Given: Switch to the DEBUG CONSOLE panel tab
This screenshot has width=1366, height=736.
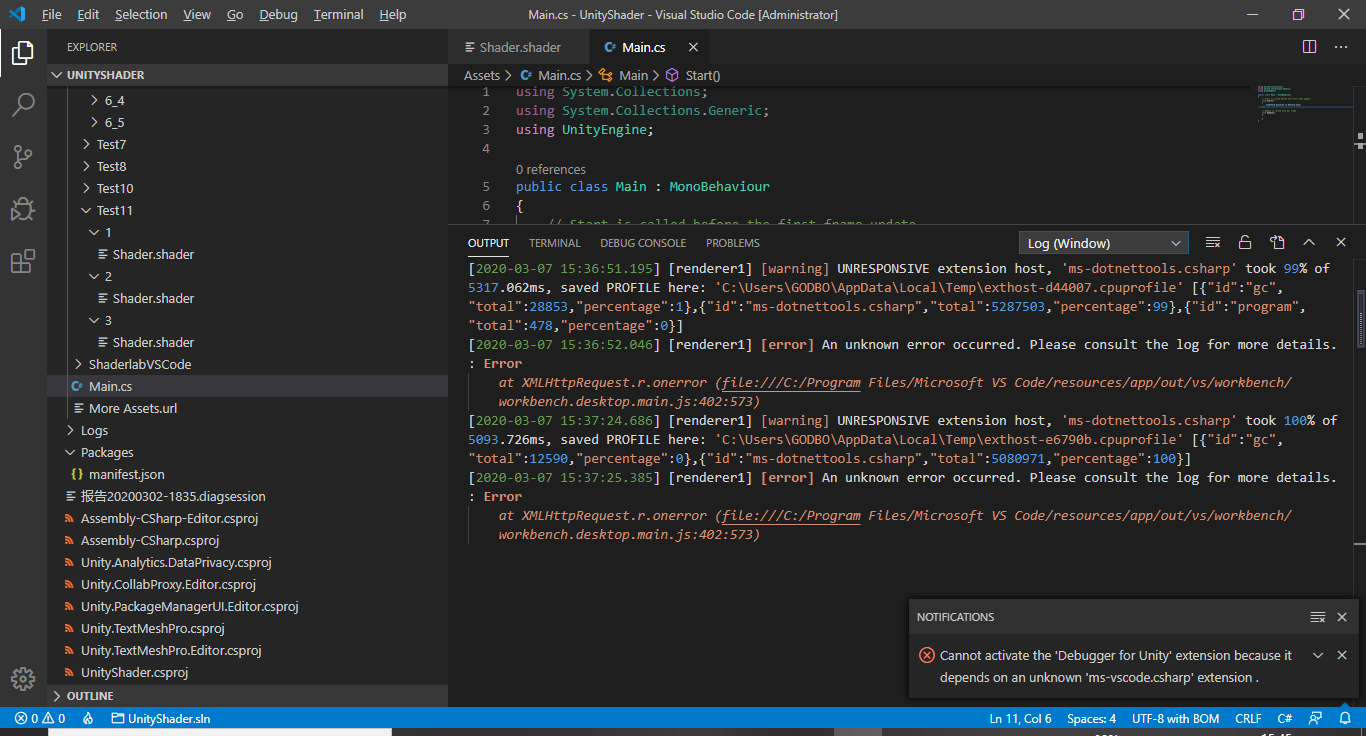Looking at the screenshot, I should [x=643, y=243].
